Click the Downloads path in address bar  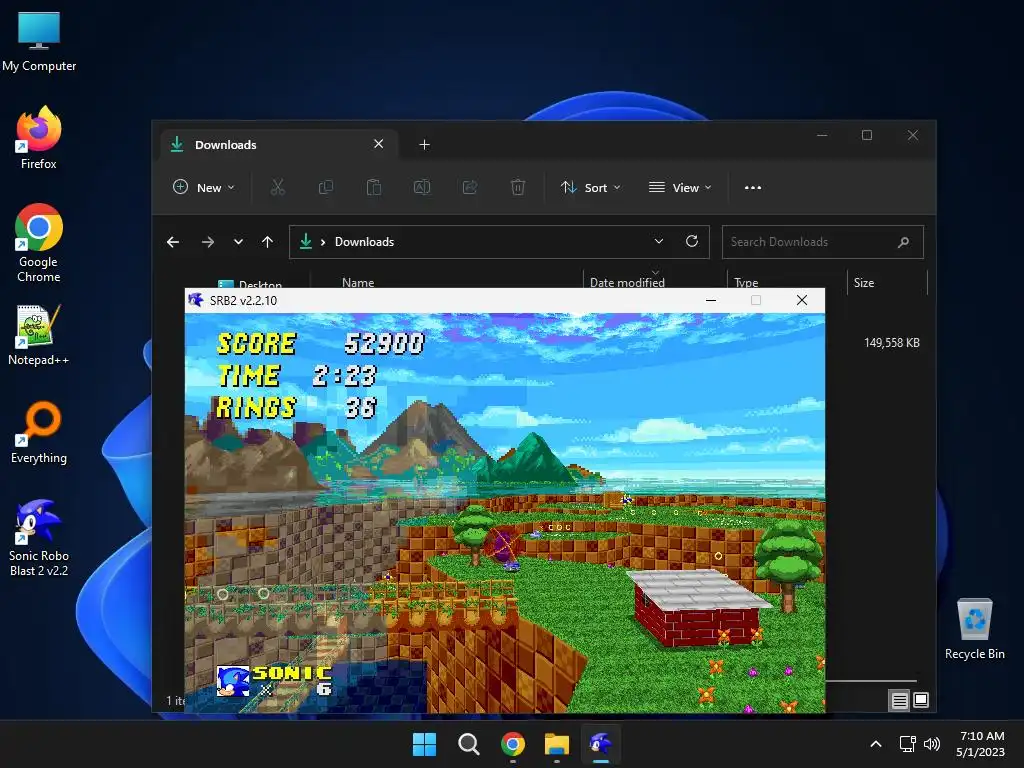click(x=364, y=242)
